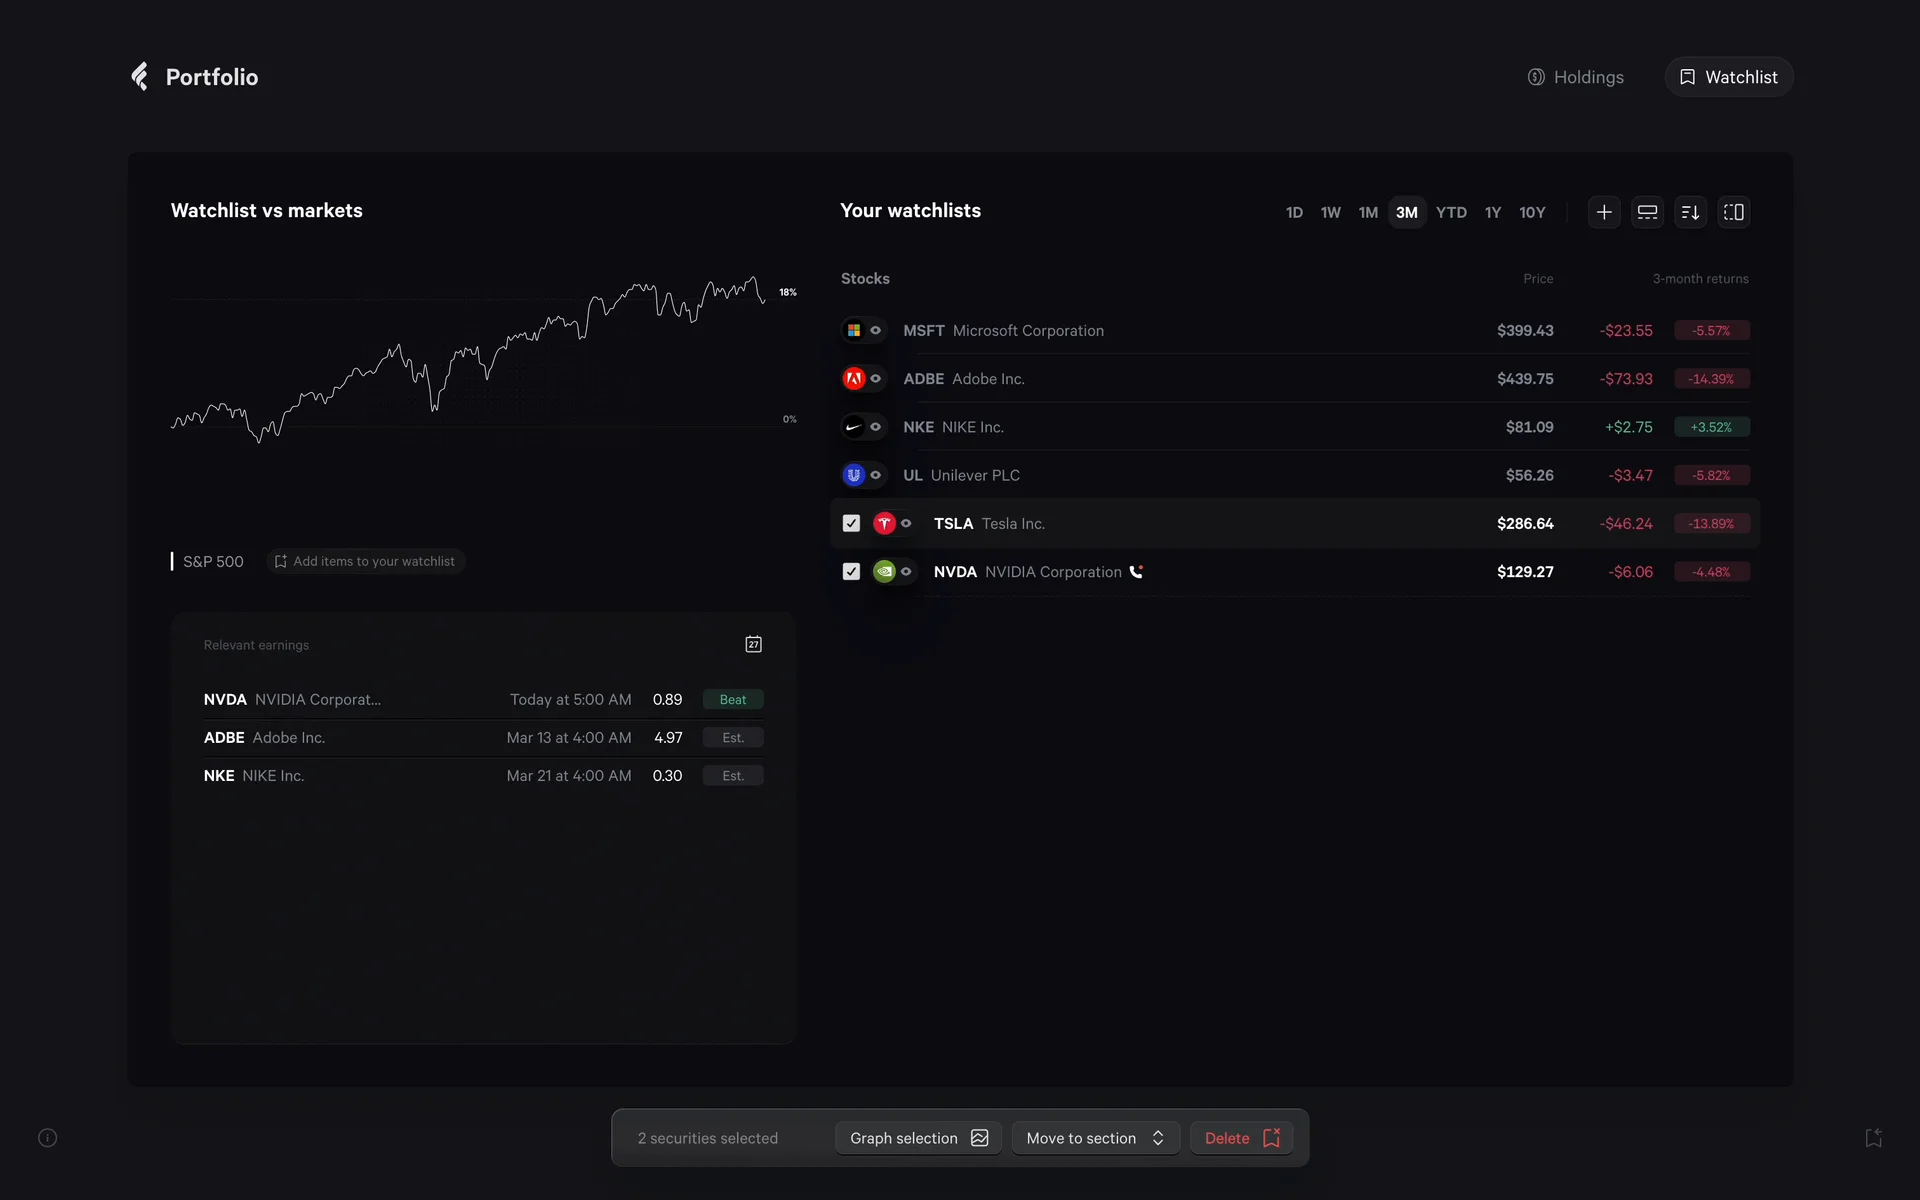Click Add items to your watchlist
Viewport: 1920px width, 1200px height.
pyautogui.click(x=365, y=562)
